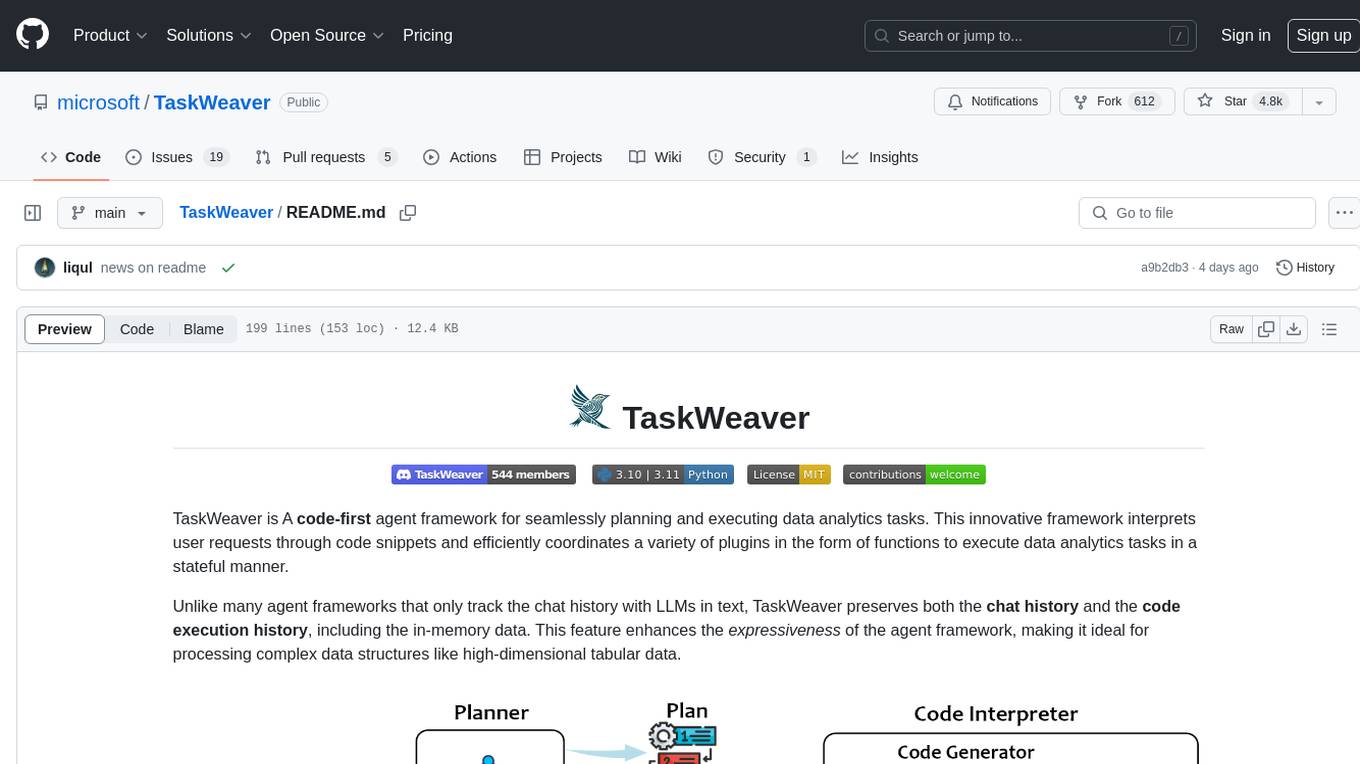Click the pull requests count 5 badge
Screen dimensions: 1360x764
[388, 157]
